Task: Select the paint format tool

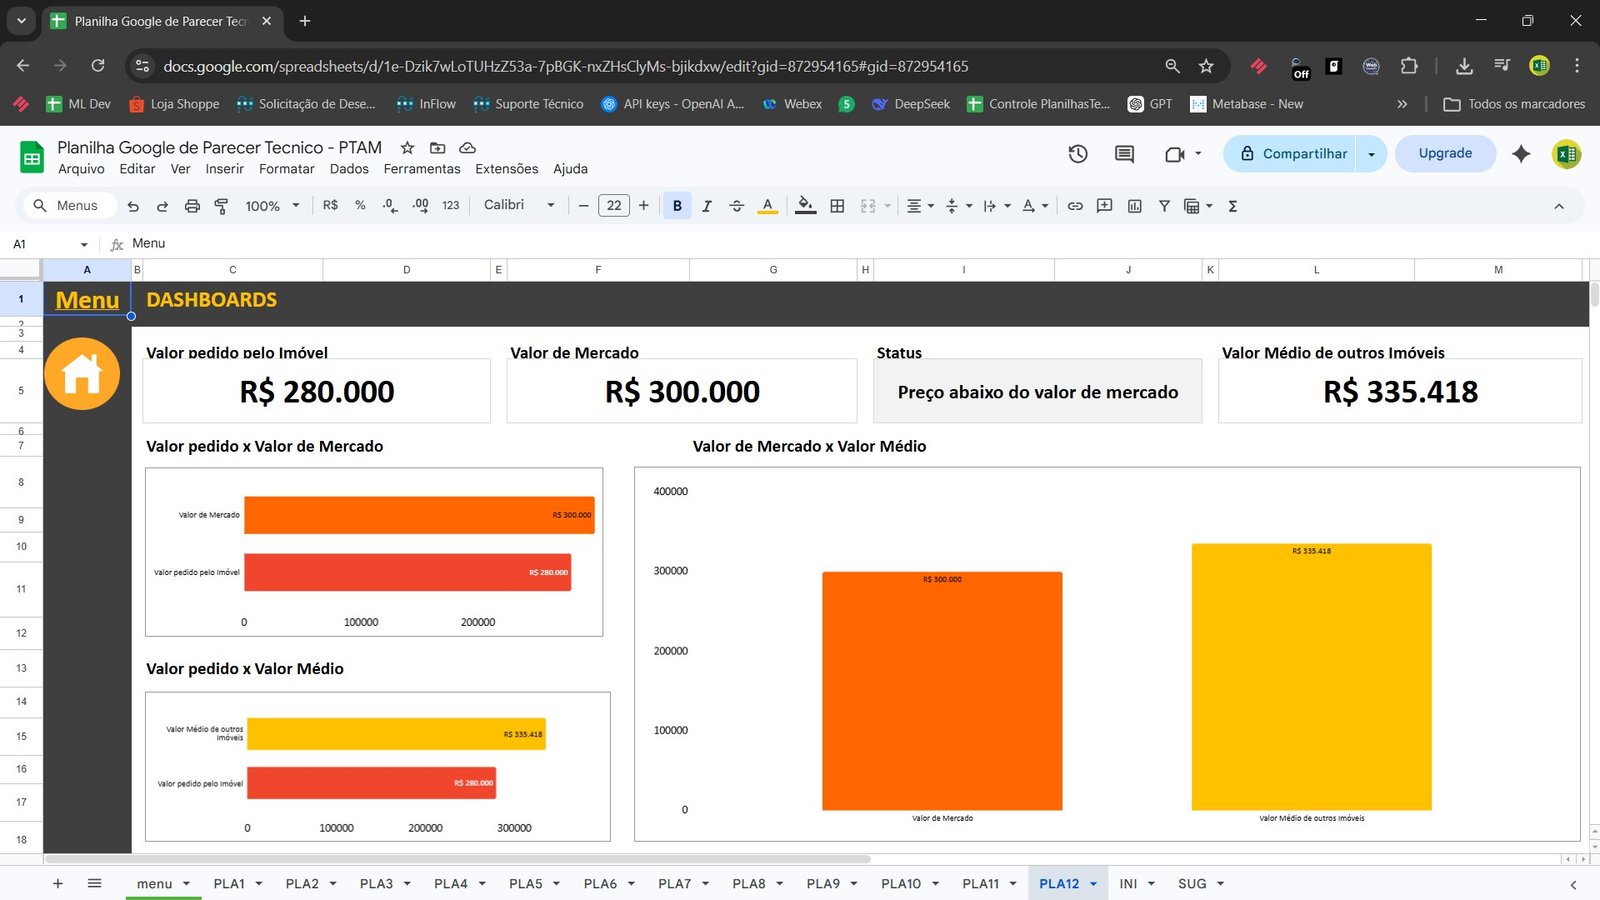Action: tap(220, 205)
